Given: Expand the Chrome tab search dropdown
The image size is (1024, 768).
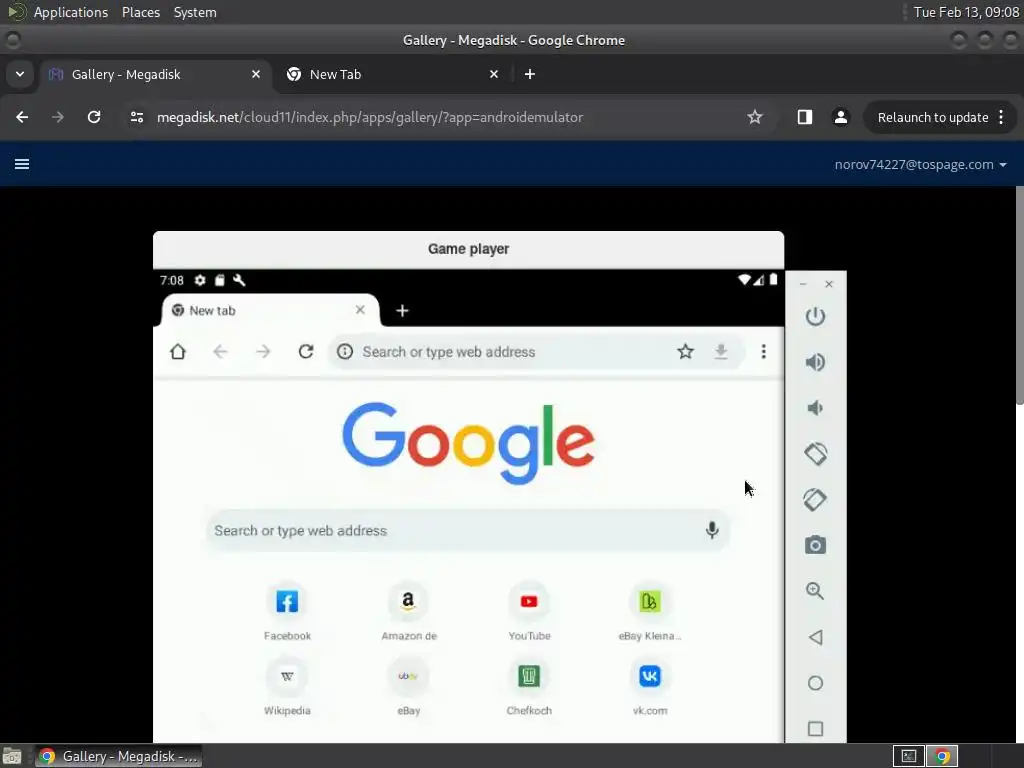Looking at the screenshot, I should pyautogui.click(x=20, y=74).
